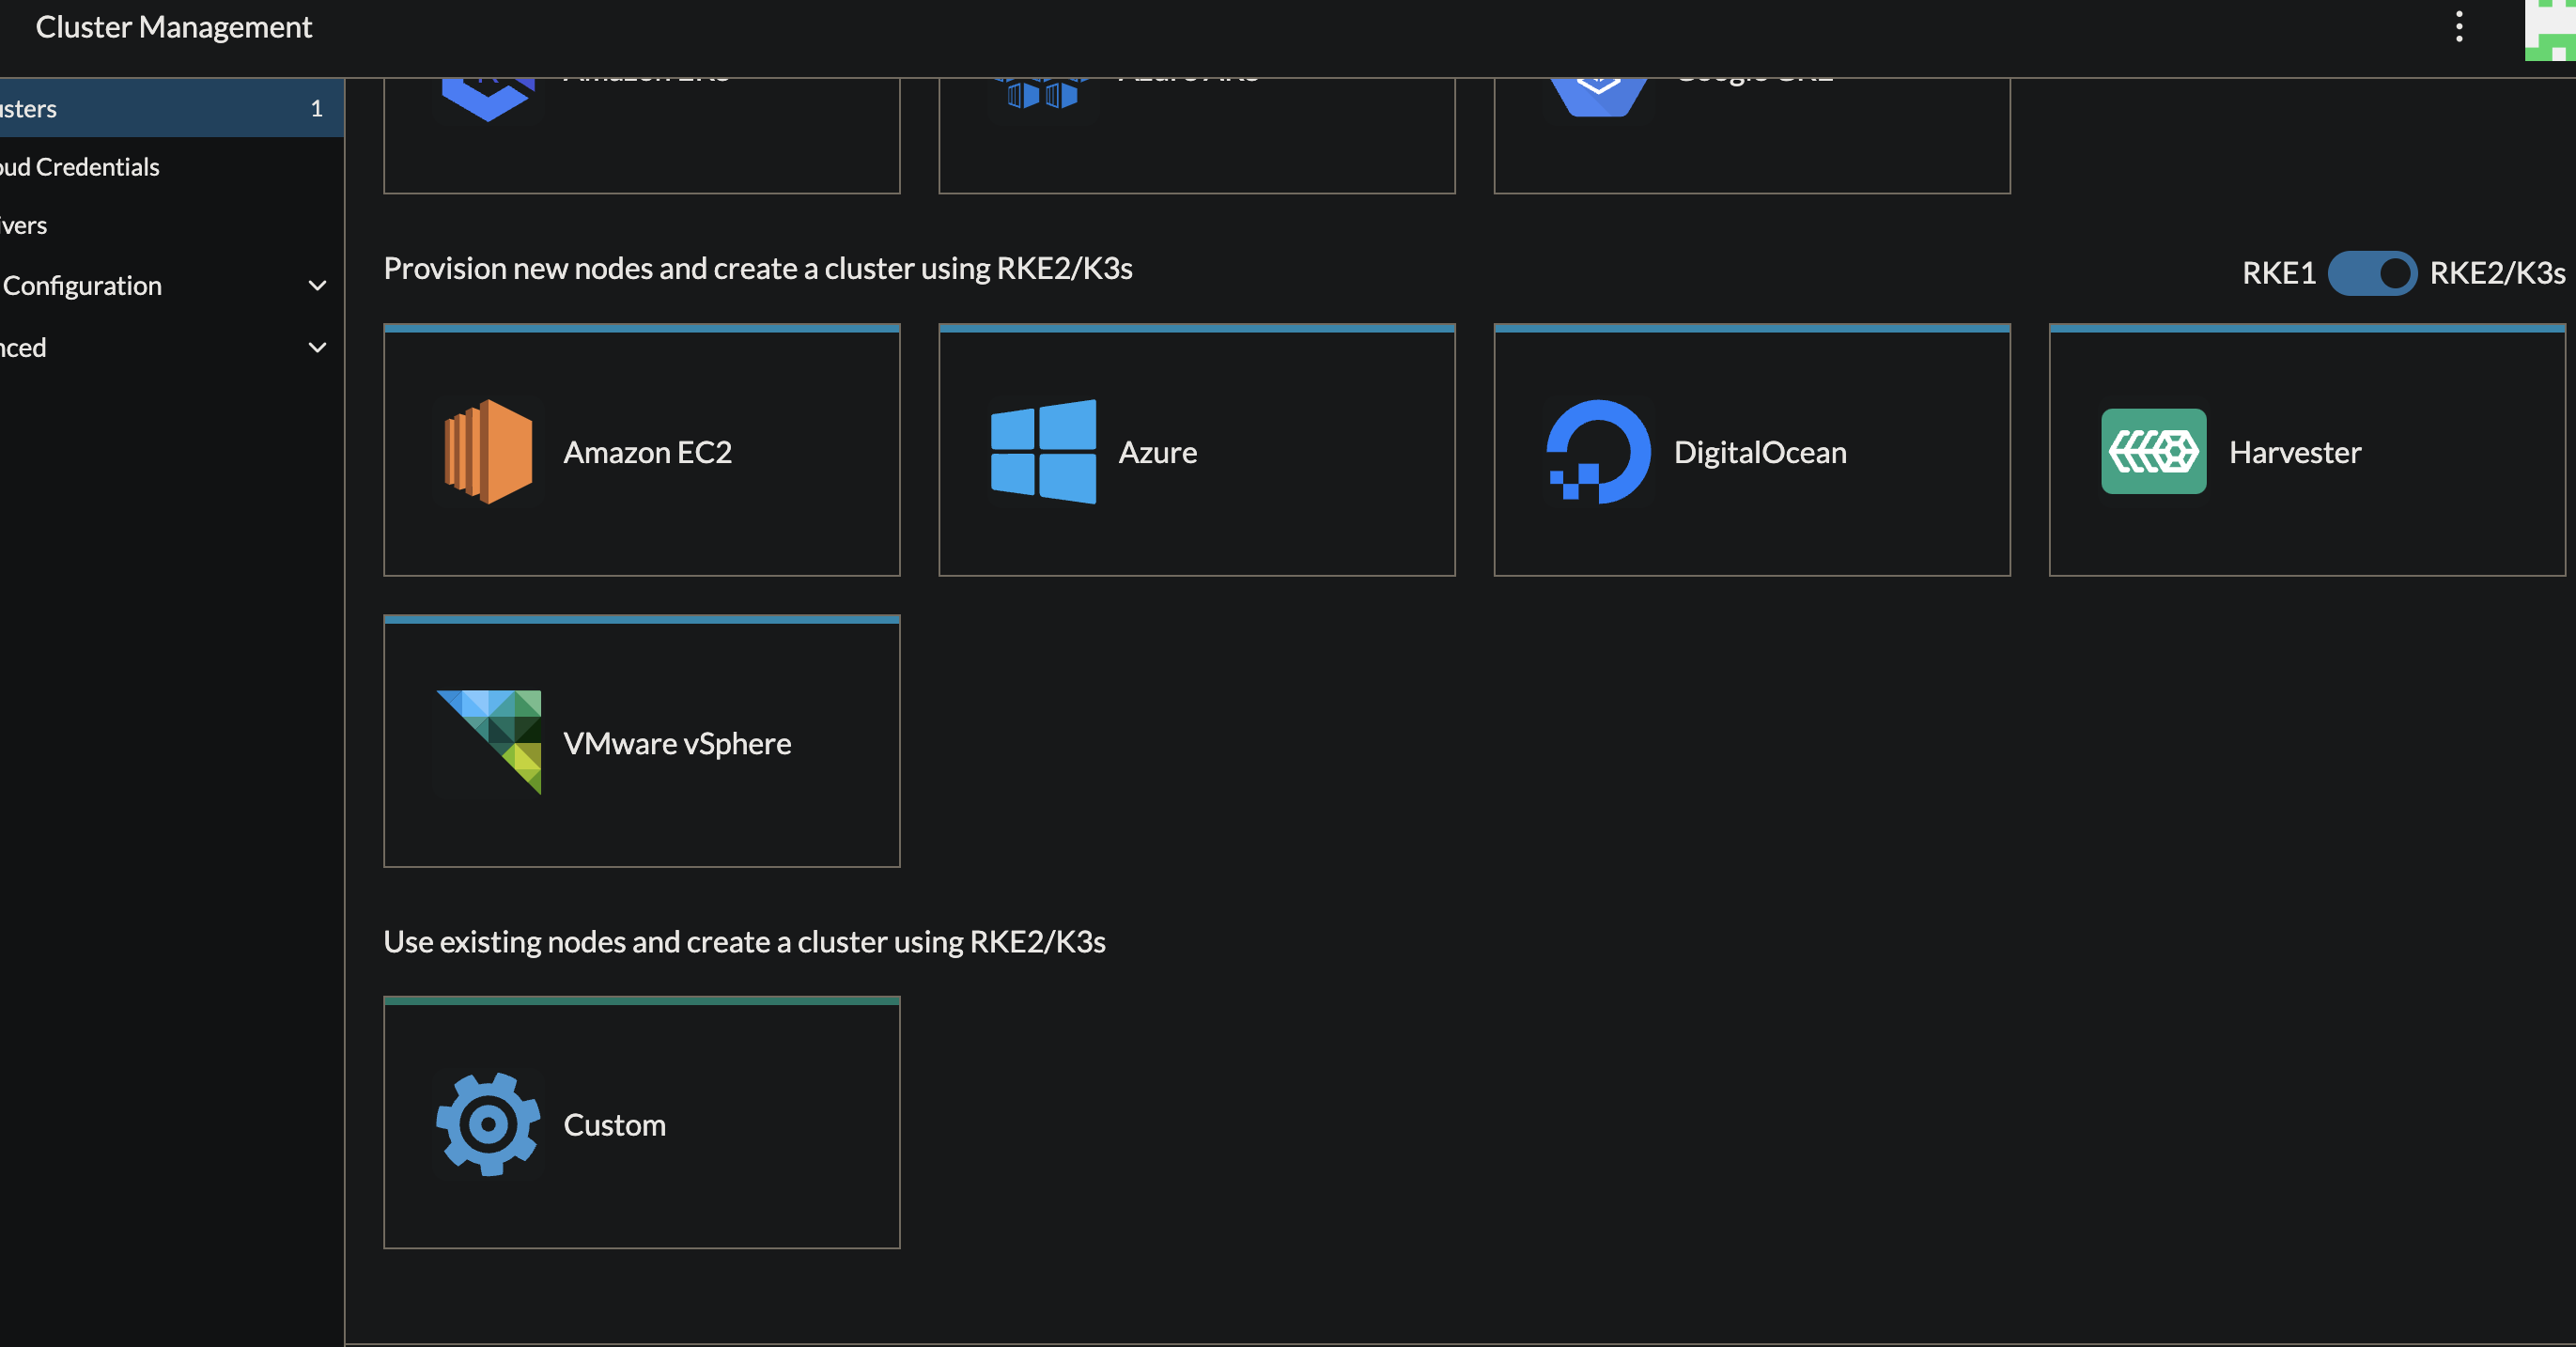Select the DigitalOcean provider label
2576x1347 pixels.
click(1760, 452)
